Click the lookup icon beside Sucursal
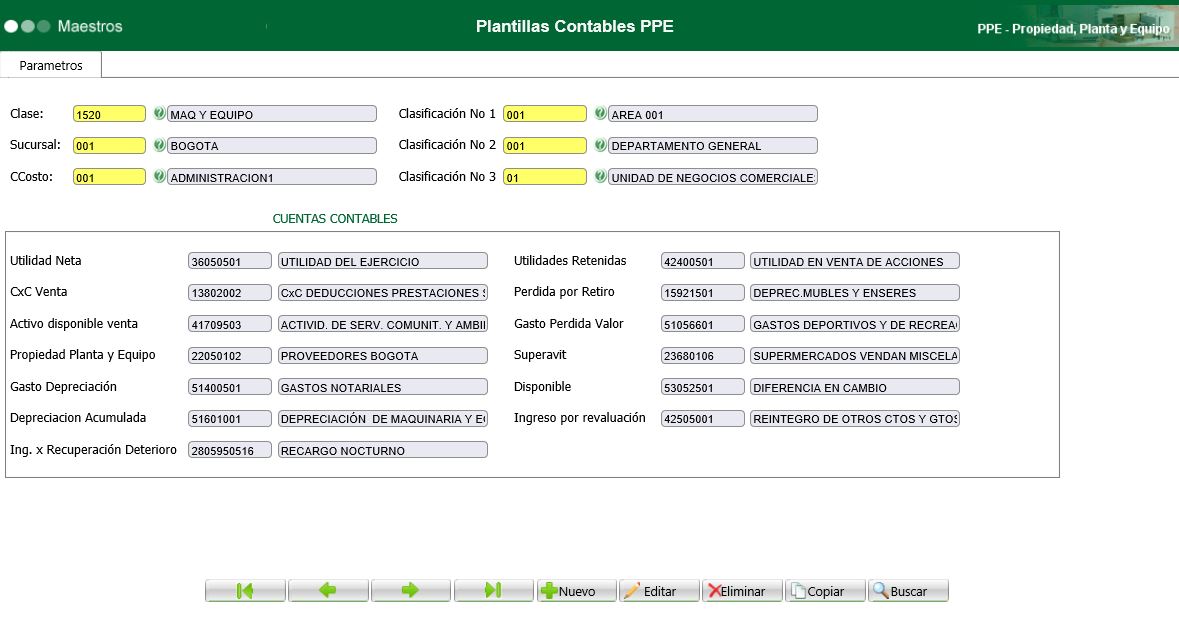This screenshot has width=1179, height=631. pyautogui.click(x=159, y=145)
